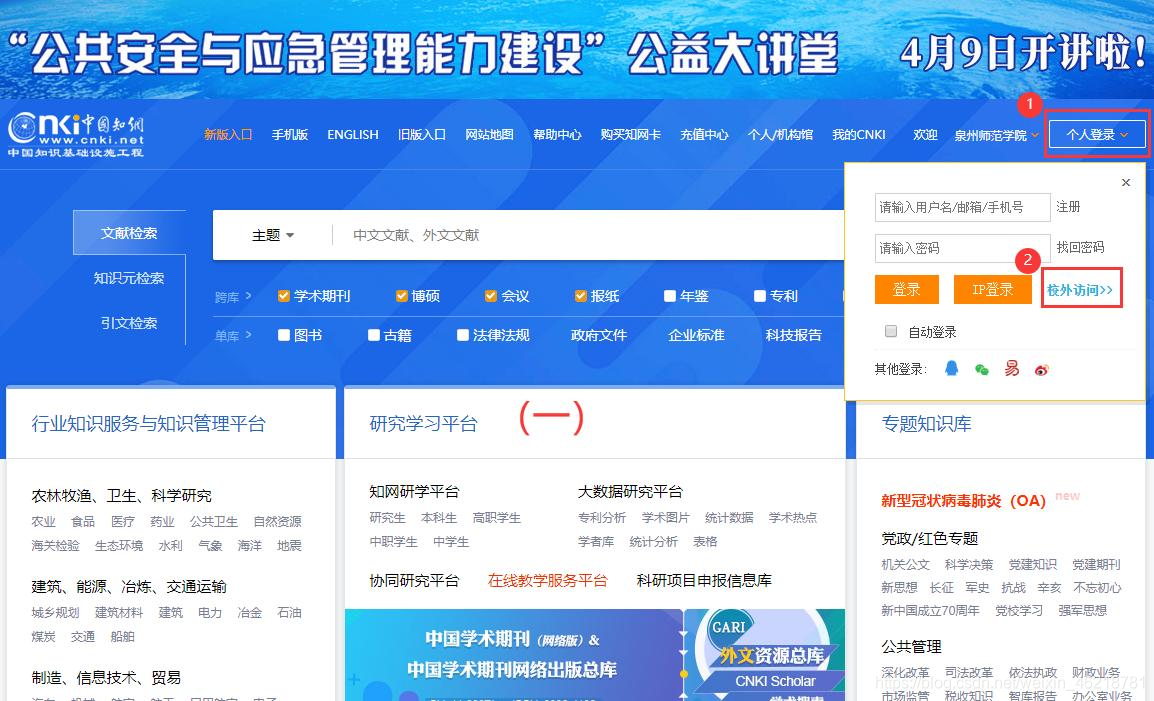Open 帮助中心
The width and height of the screenshot is (1154, 701).
[x=557, y=135]
